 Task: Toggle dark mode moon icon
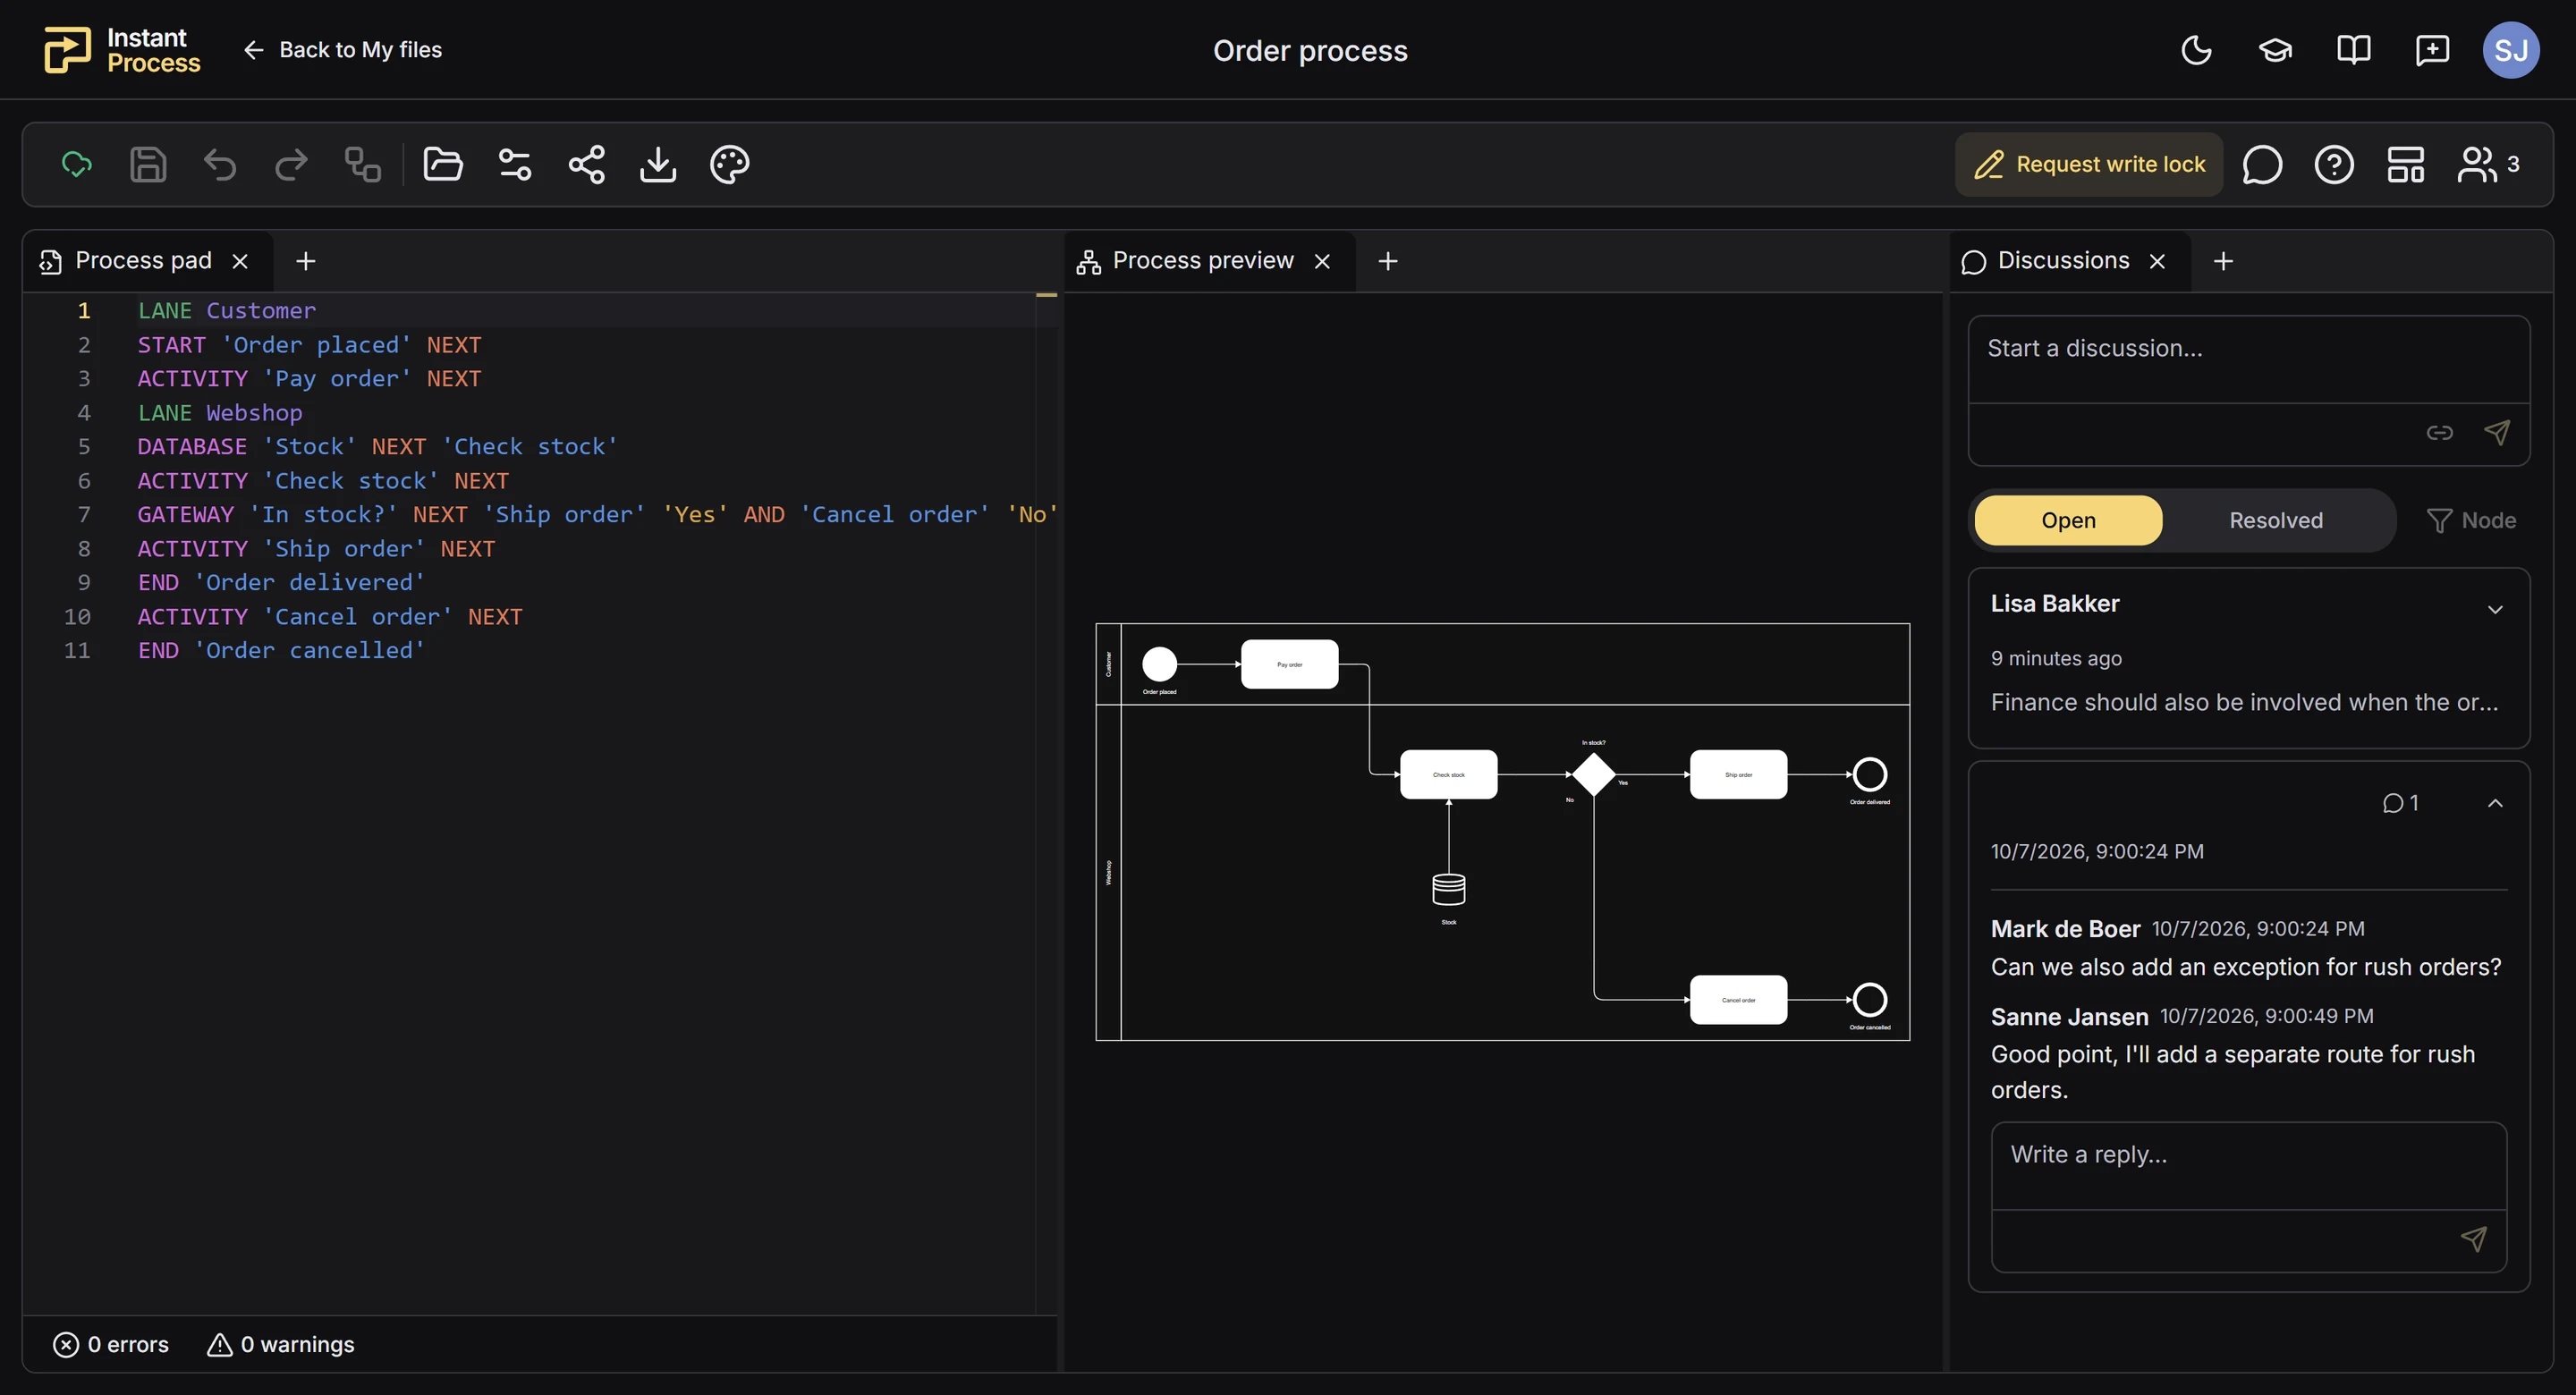point(2196,50)
